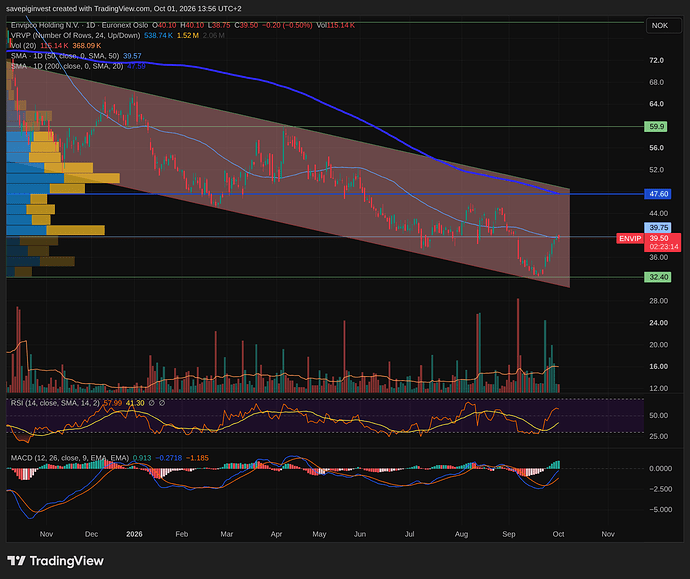
Task: Click the volume MA value 368.09 K
Action: click(87, 46)
